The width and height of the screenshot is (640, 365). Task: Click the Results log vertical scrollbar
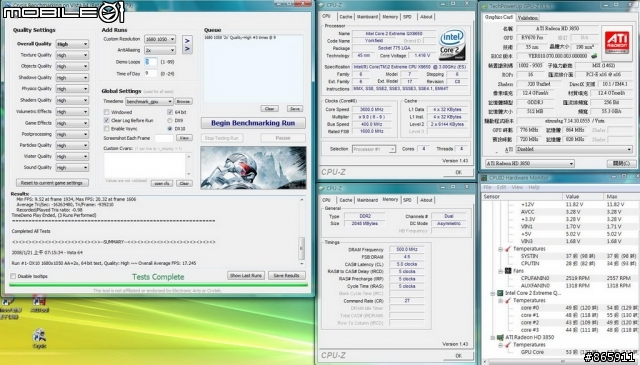click(302, 231)
